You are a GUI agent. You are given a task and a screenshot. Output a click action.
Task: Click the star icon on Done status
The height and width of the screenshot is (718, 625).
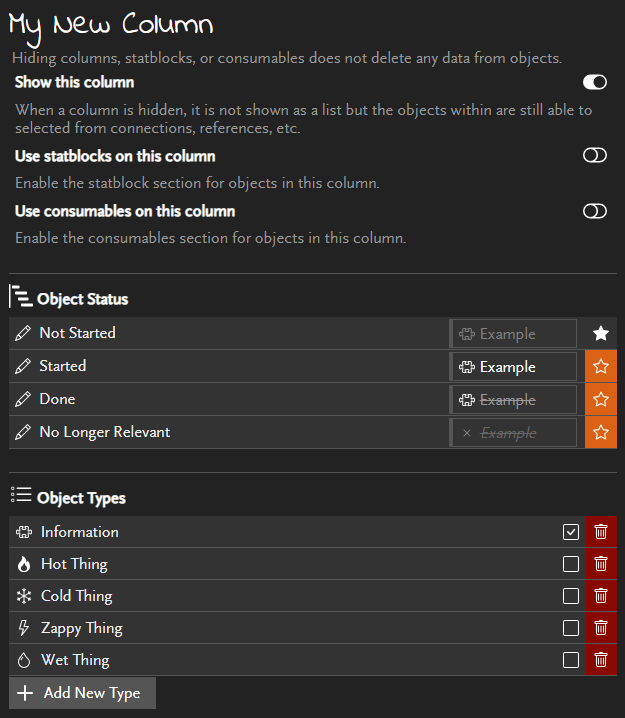pyautogui.click(x=601, y=399)
